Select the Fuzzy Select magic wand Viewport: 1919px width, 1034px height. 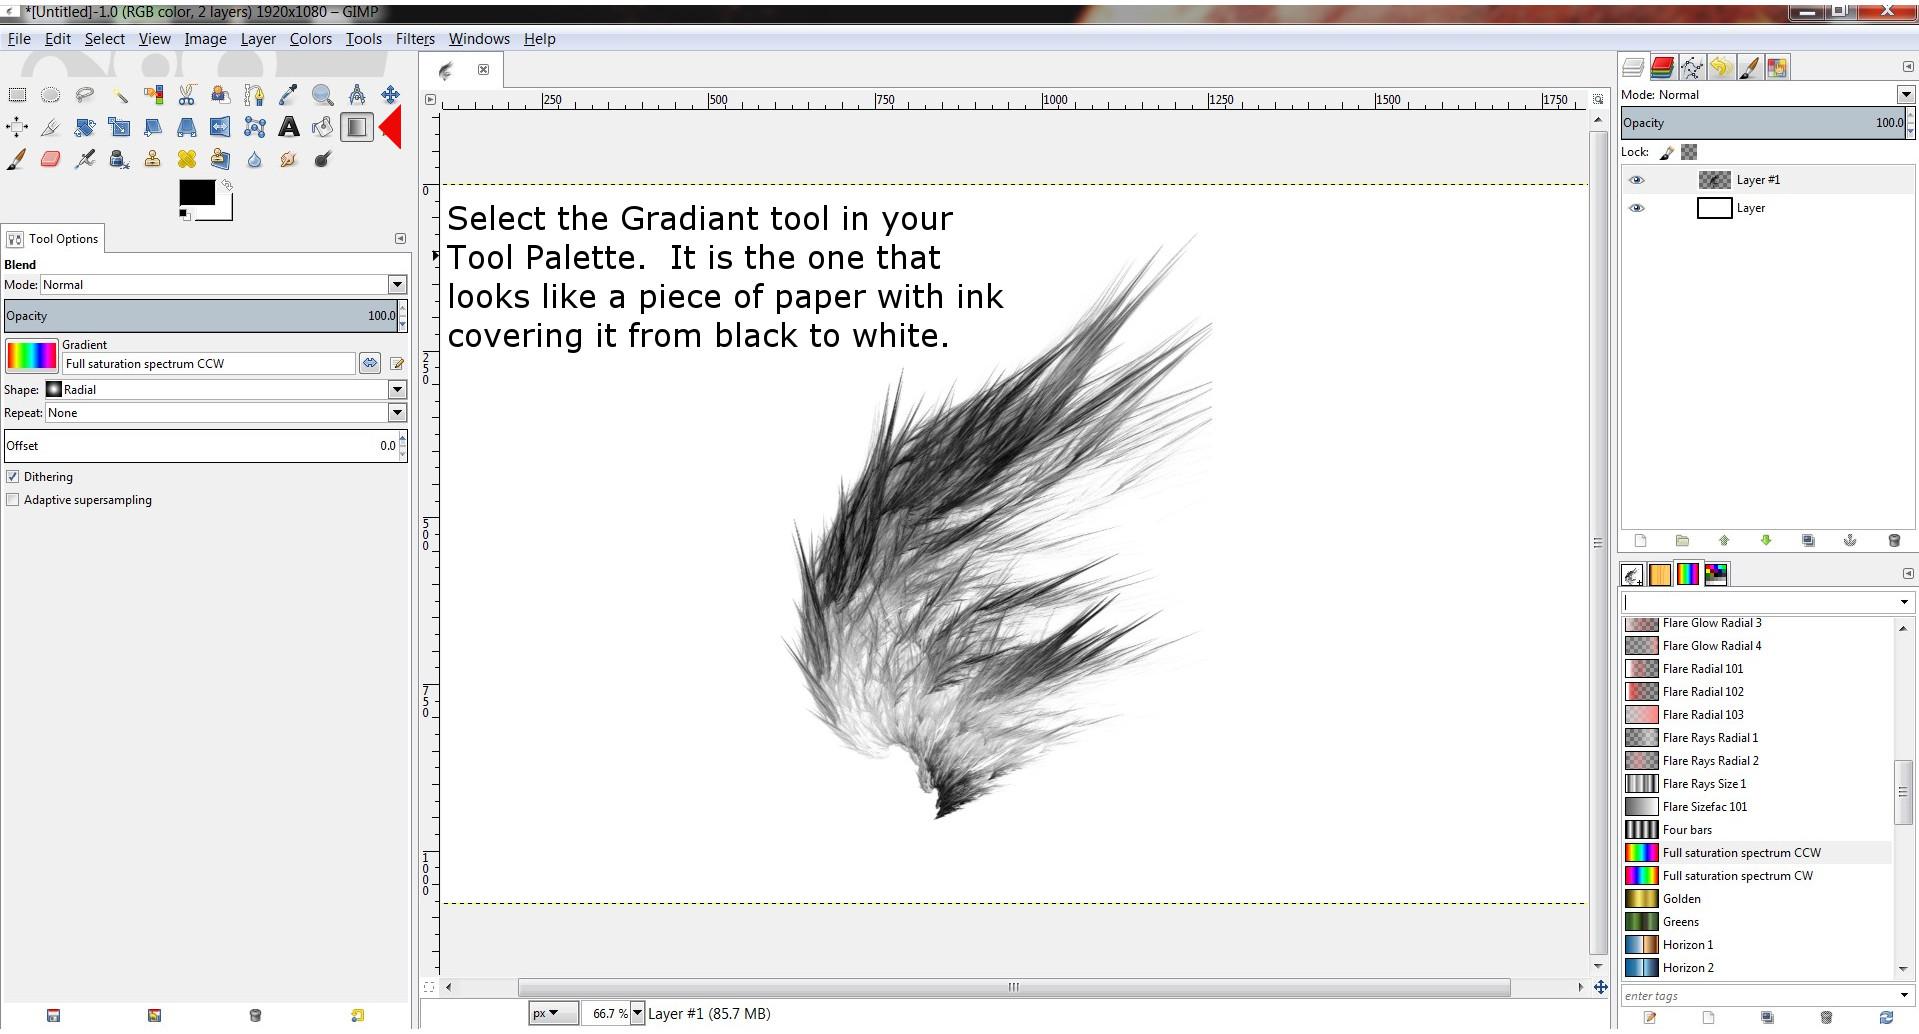[119, 95]
